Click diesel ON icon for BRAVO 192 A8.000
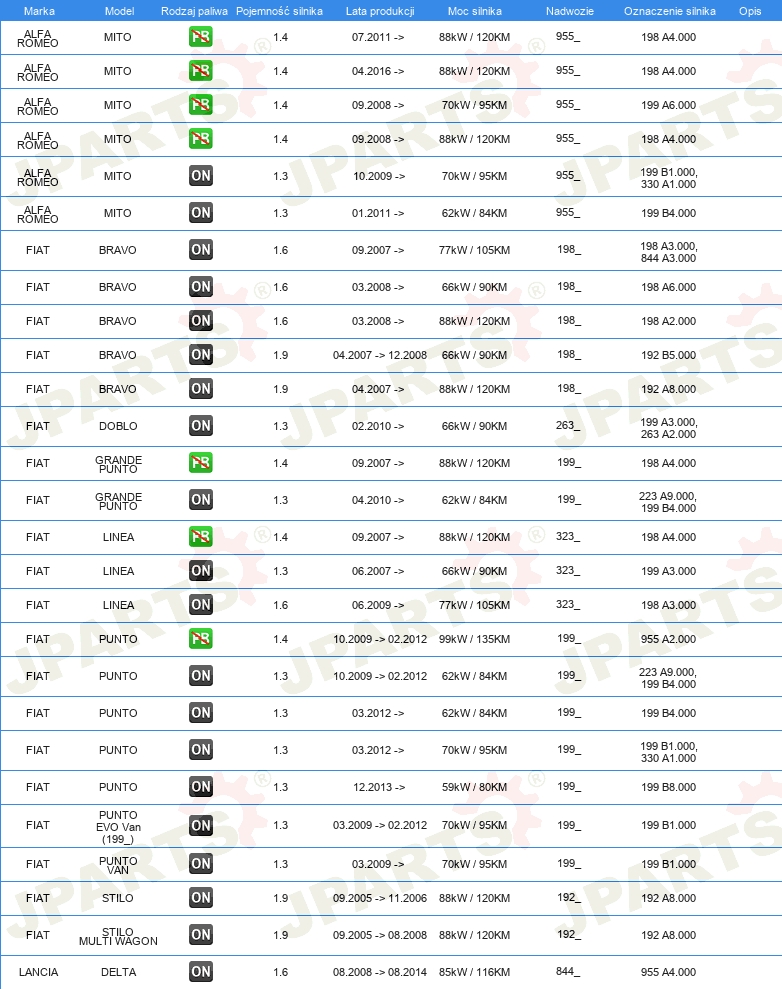 [x=201, y=389]
